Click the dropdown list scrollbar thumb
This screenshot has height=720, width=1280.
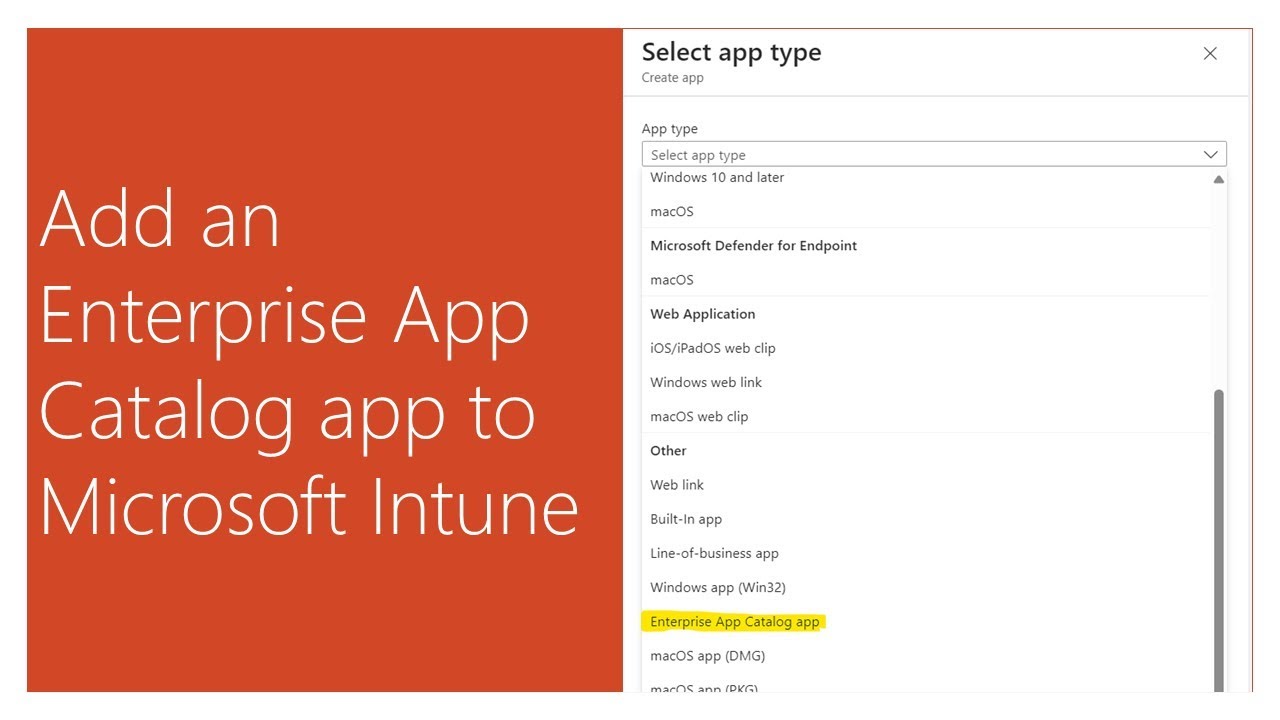point(1218,540)
